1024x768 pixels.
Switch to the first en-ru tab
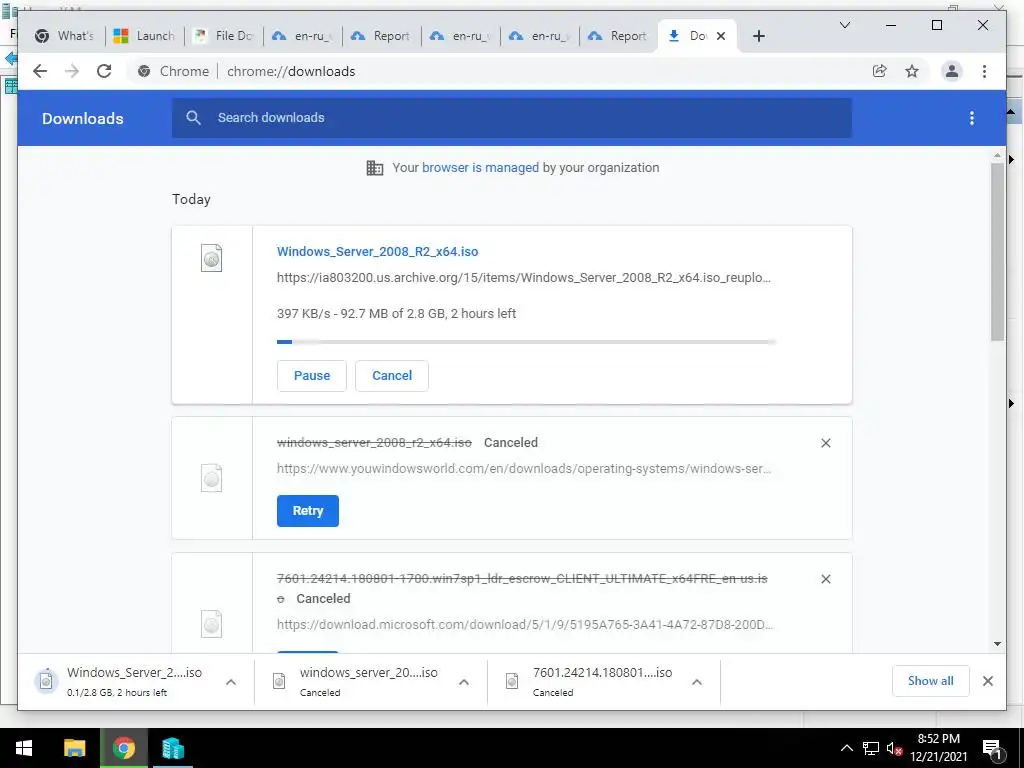tap(303, 36)
